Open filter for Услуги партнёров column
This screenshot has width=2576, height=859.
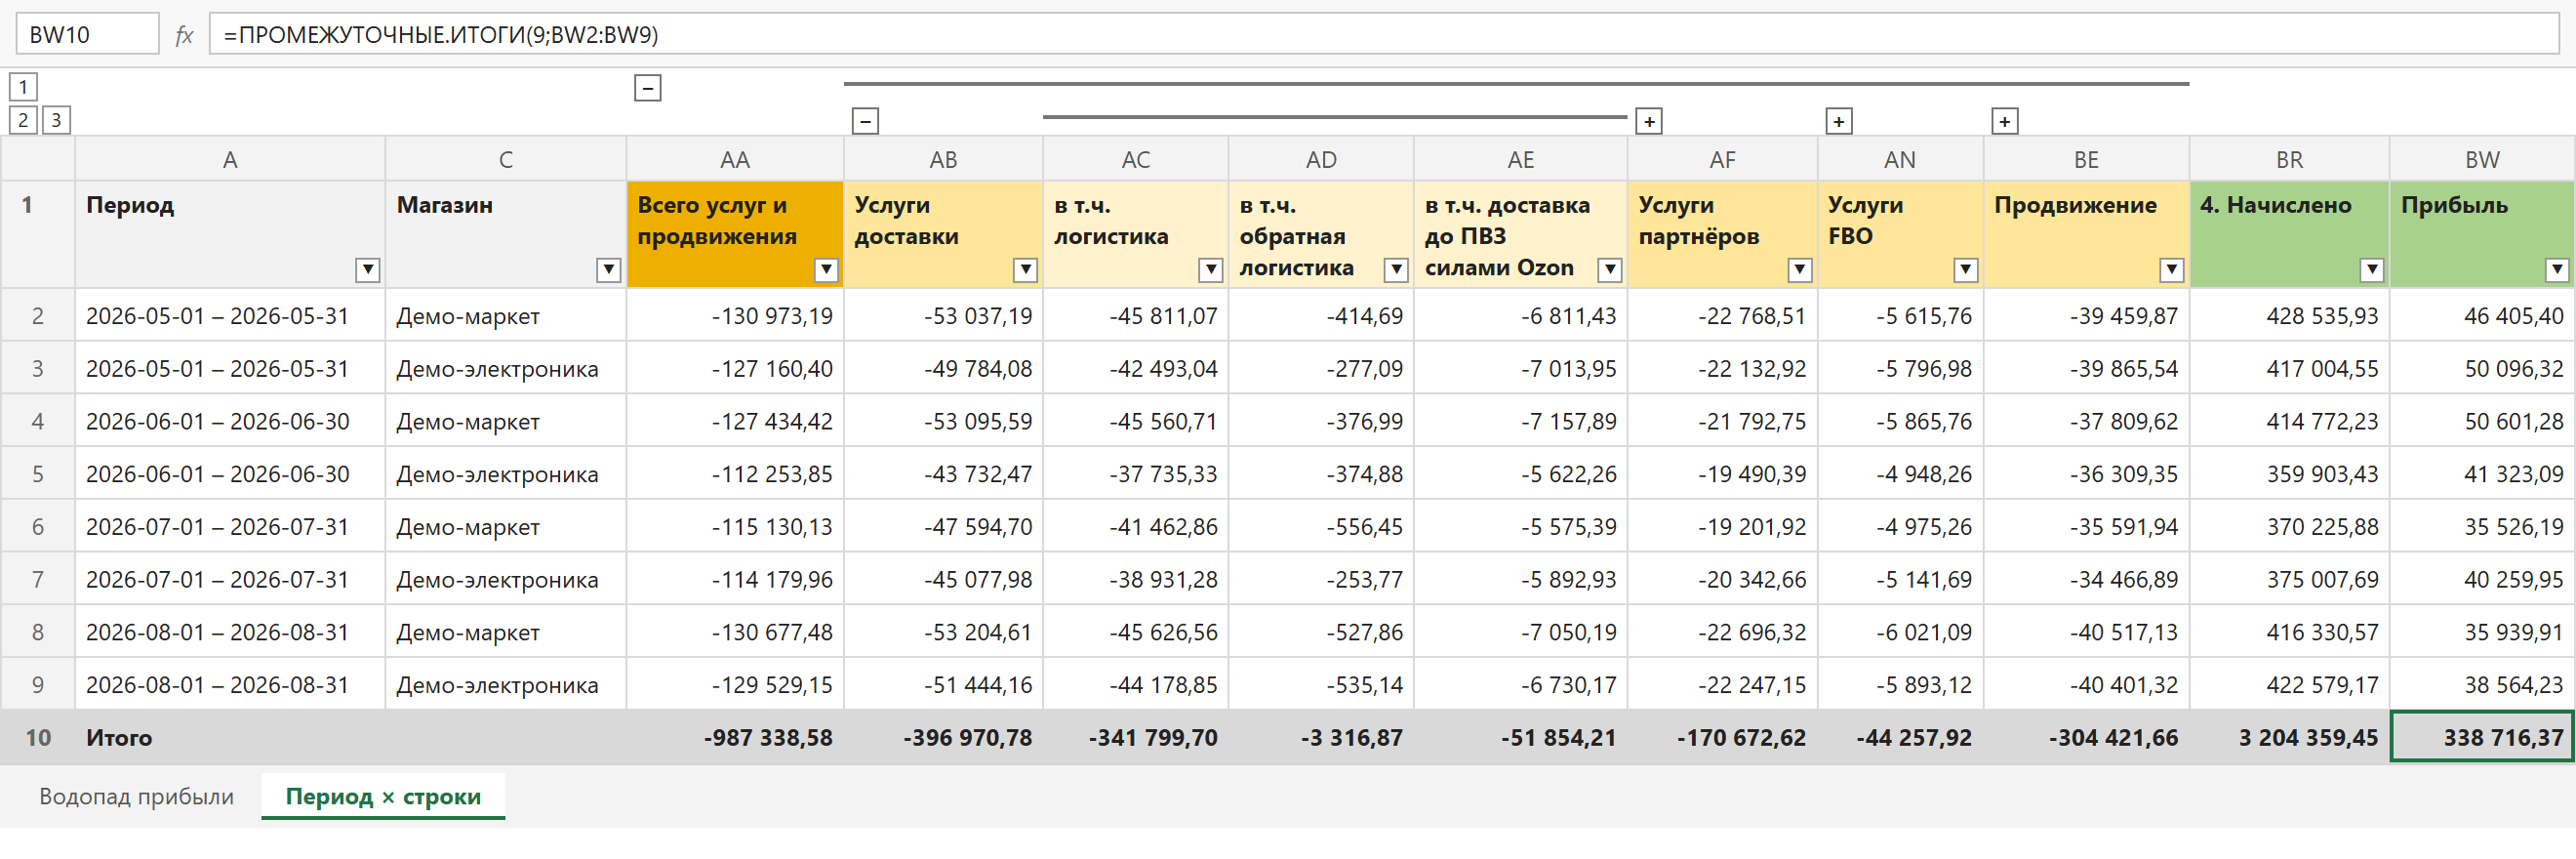click(x=1800, y=269)
